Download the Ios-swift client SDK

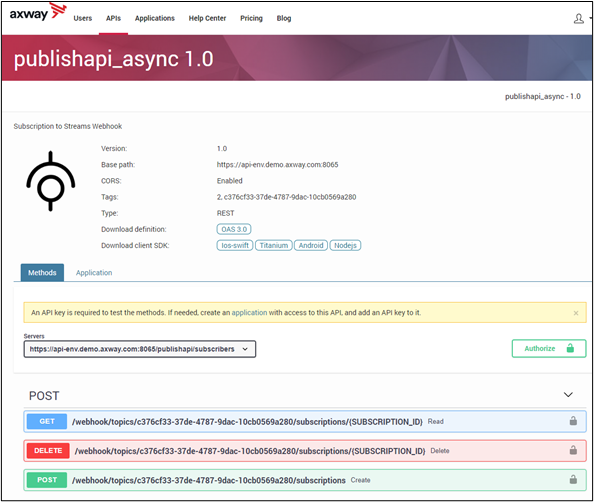(x=234, y=246)
